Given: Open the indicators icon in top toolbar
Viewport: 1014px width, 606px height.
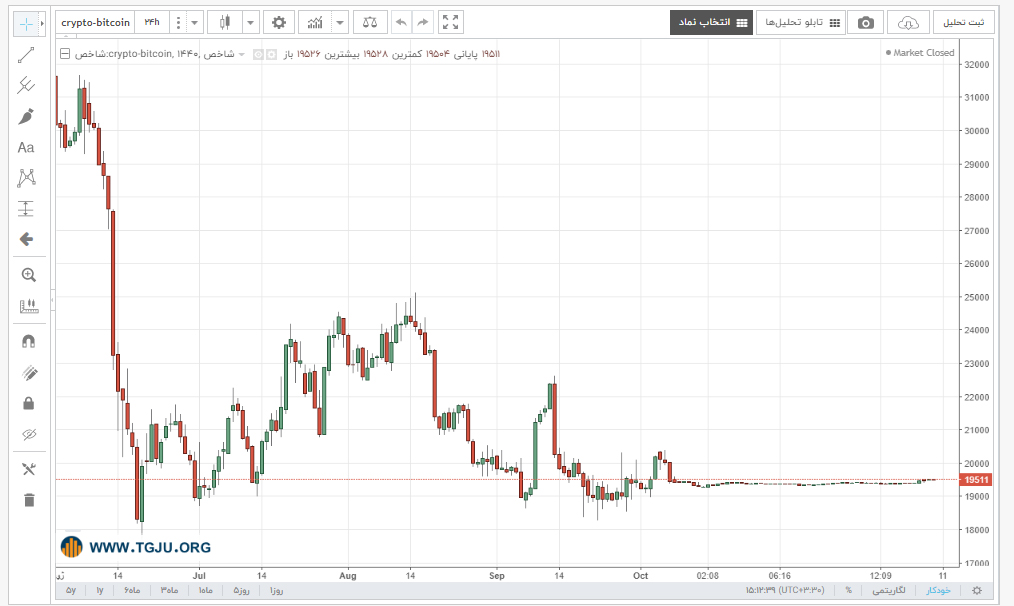Looking at the screenshot, I should [315, 23].
